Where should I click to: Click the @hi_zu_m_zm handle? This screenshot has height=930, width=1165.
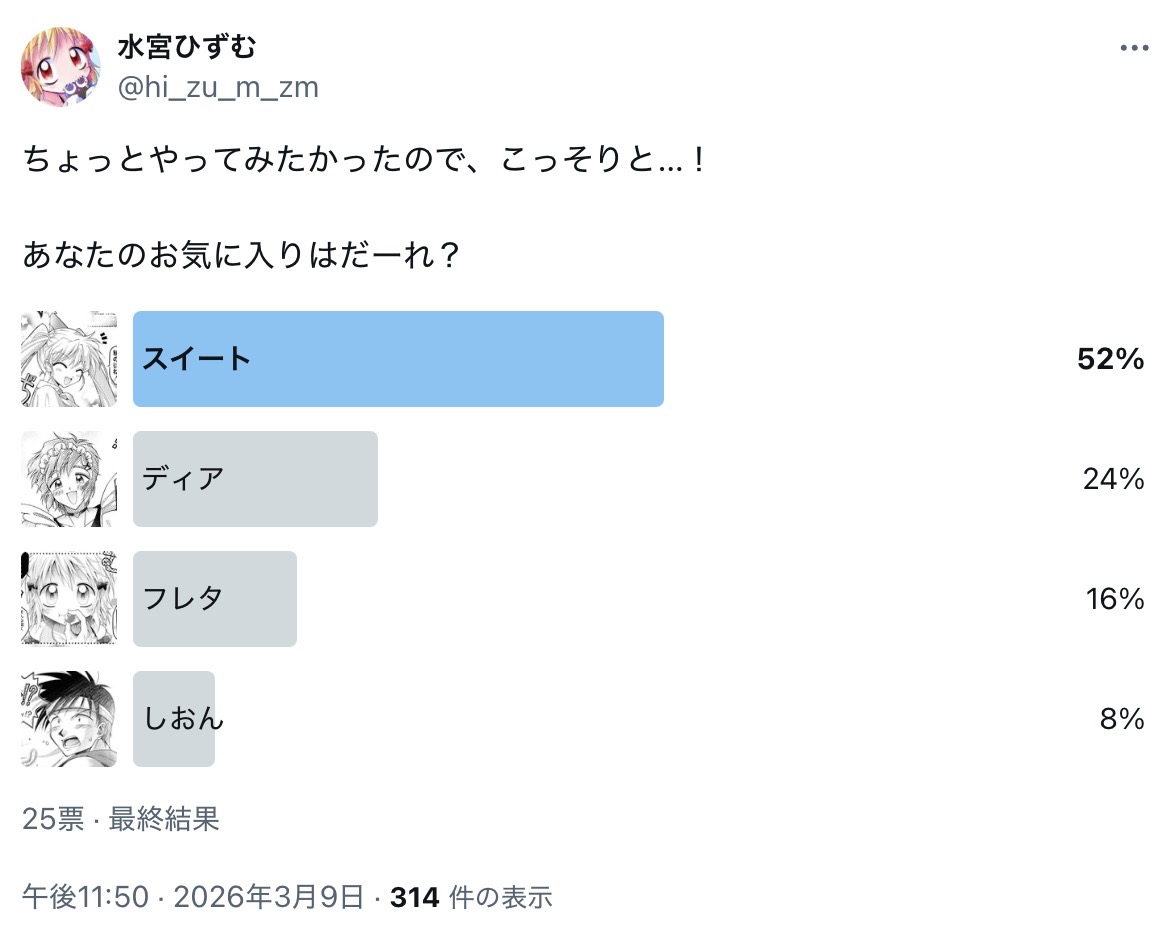pyautogui.click(x=218, y=88)
